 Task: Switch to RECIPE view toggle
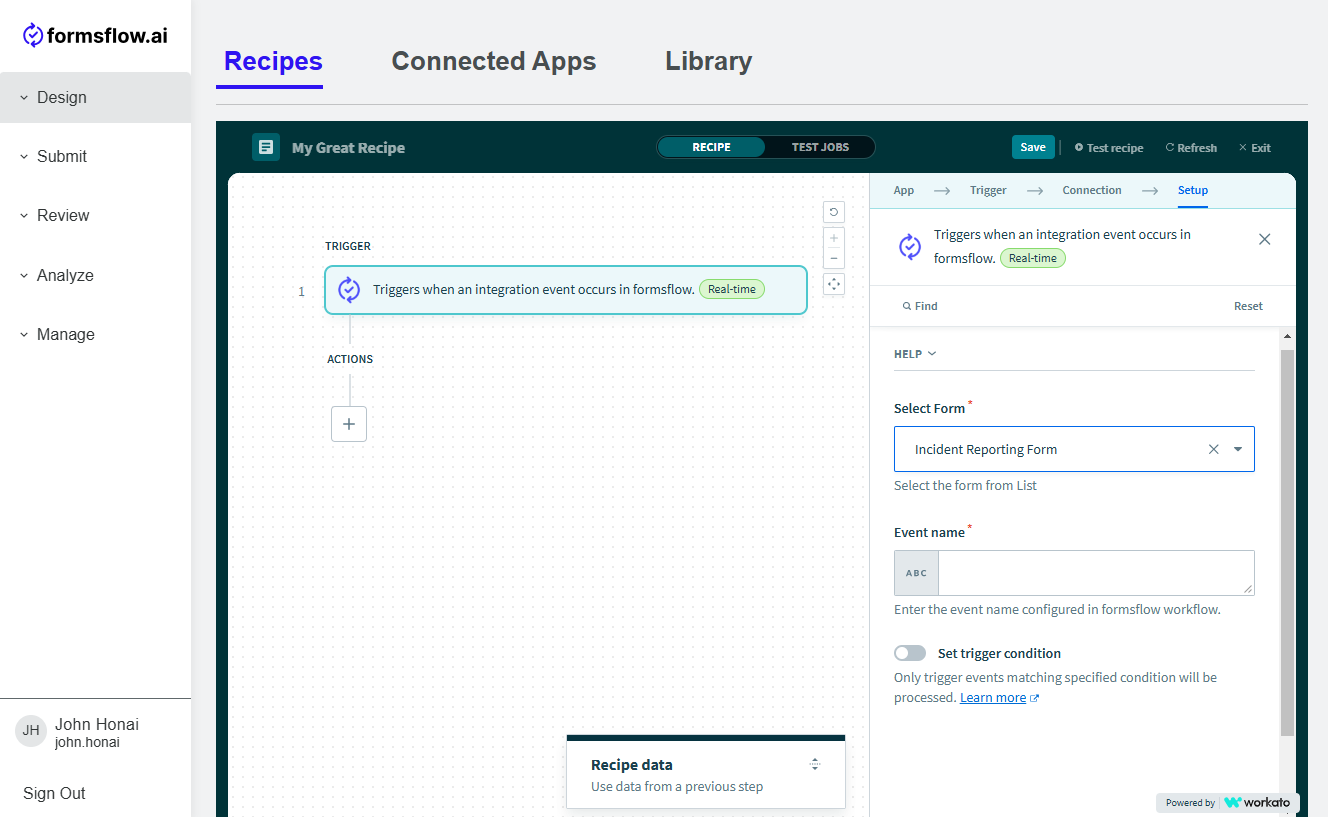click(711, 147)
